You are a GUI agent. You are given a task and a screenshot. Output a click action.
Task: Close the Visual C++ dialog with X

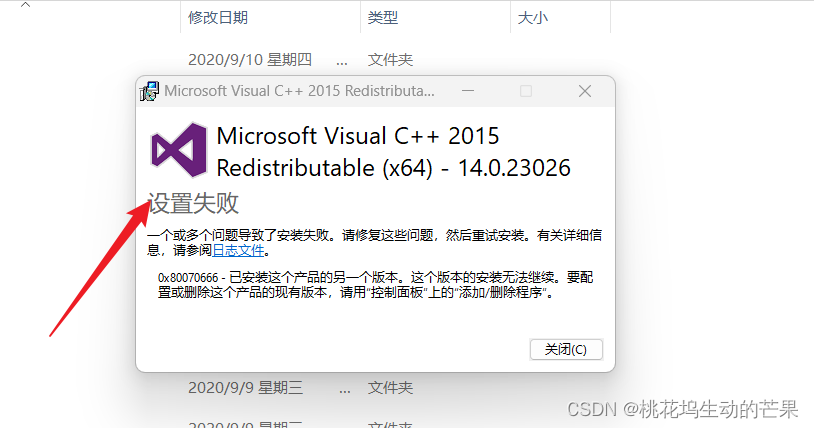[x=585, y=91]
